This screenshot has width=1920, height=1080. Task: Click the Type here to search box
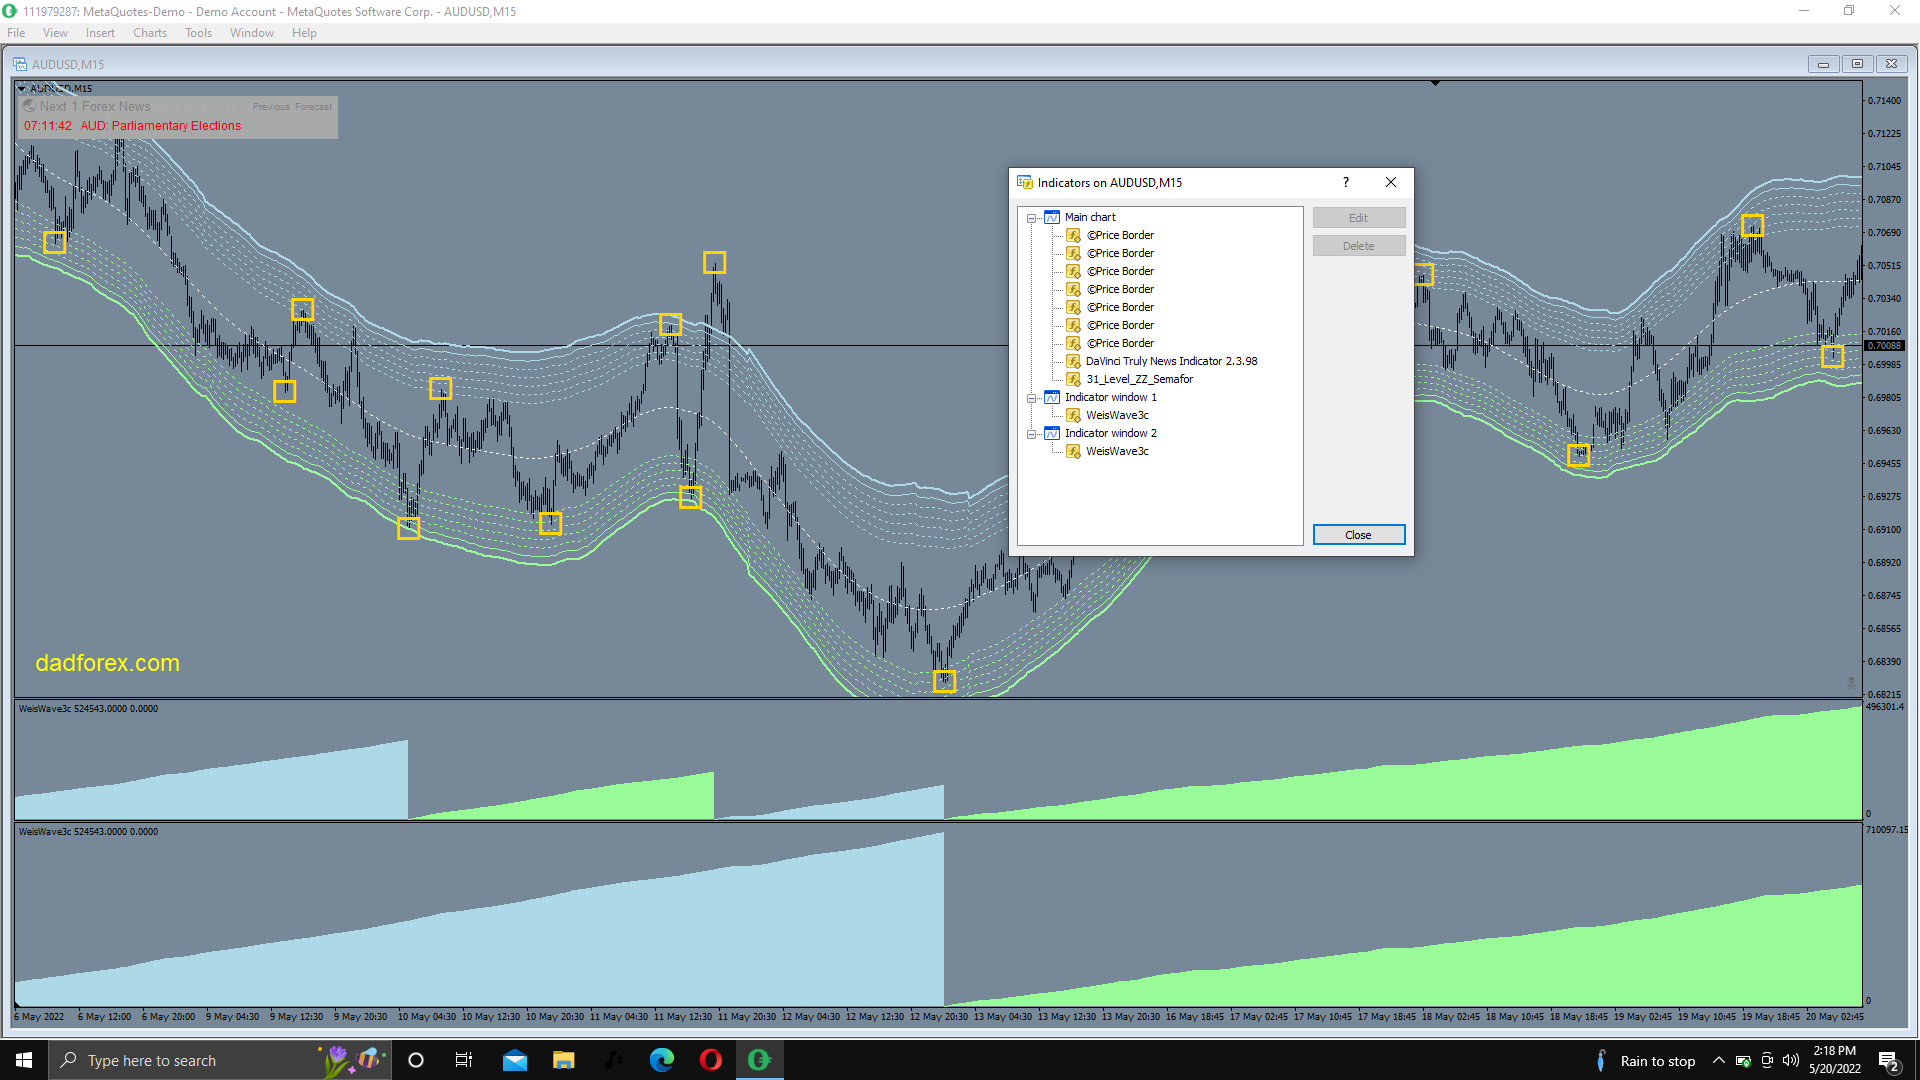[x=185, y=1060]
